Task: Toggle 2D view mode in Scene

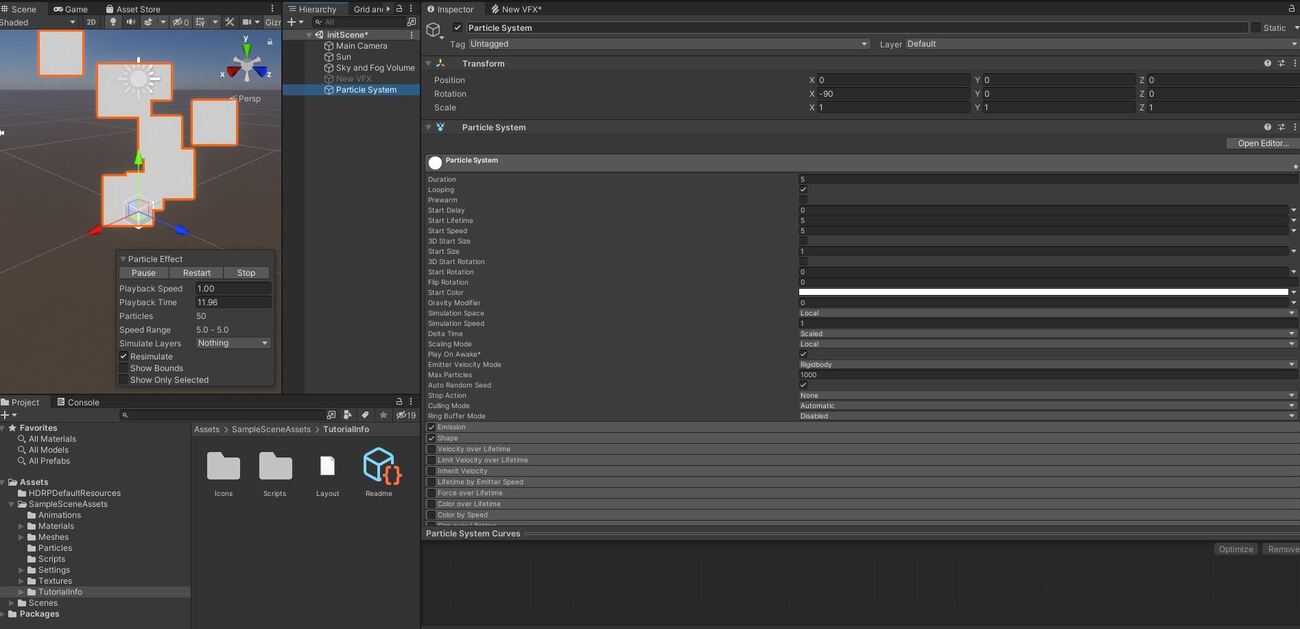Action: [x=91, y=22]
